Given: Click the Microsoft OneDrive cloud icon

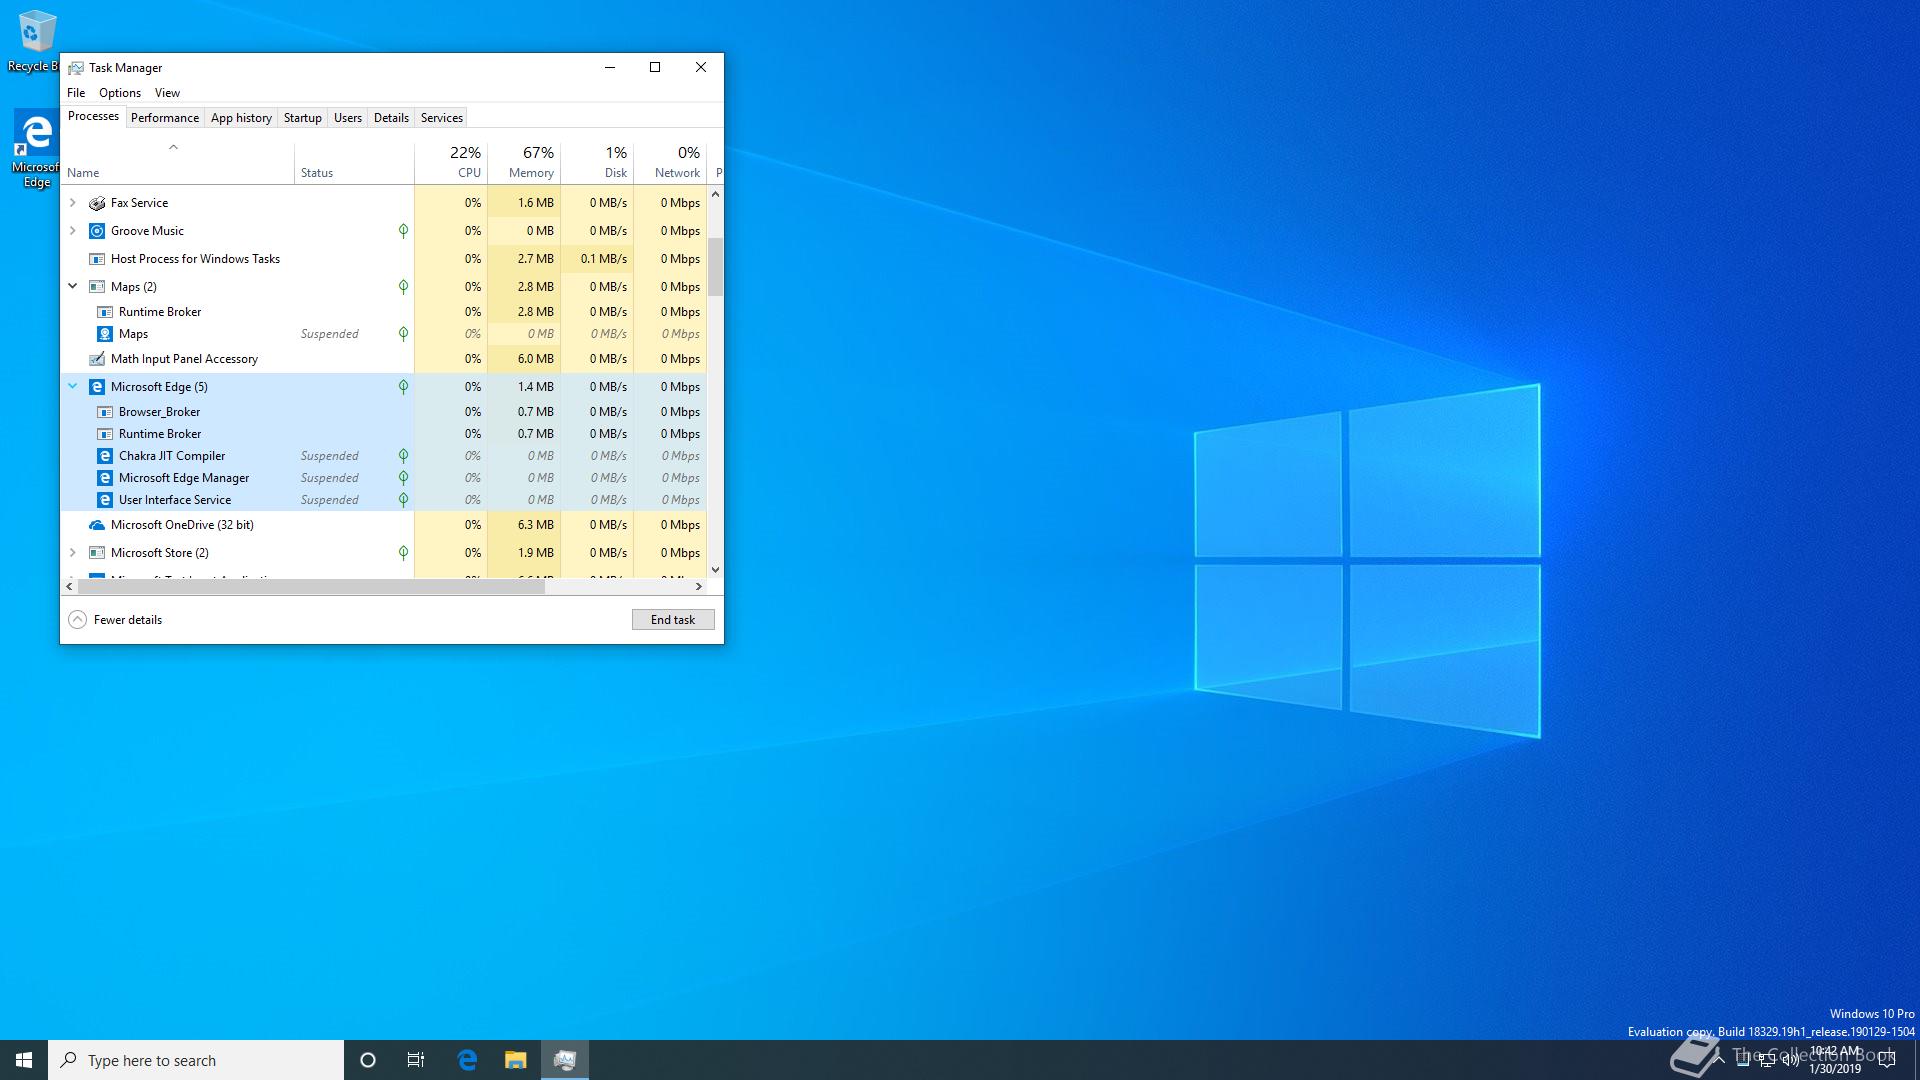Looking at the screenshot, I should [x=97, y=525].
